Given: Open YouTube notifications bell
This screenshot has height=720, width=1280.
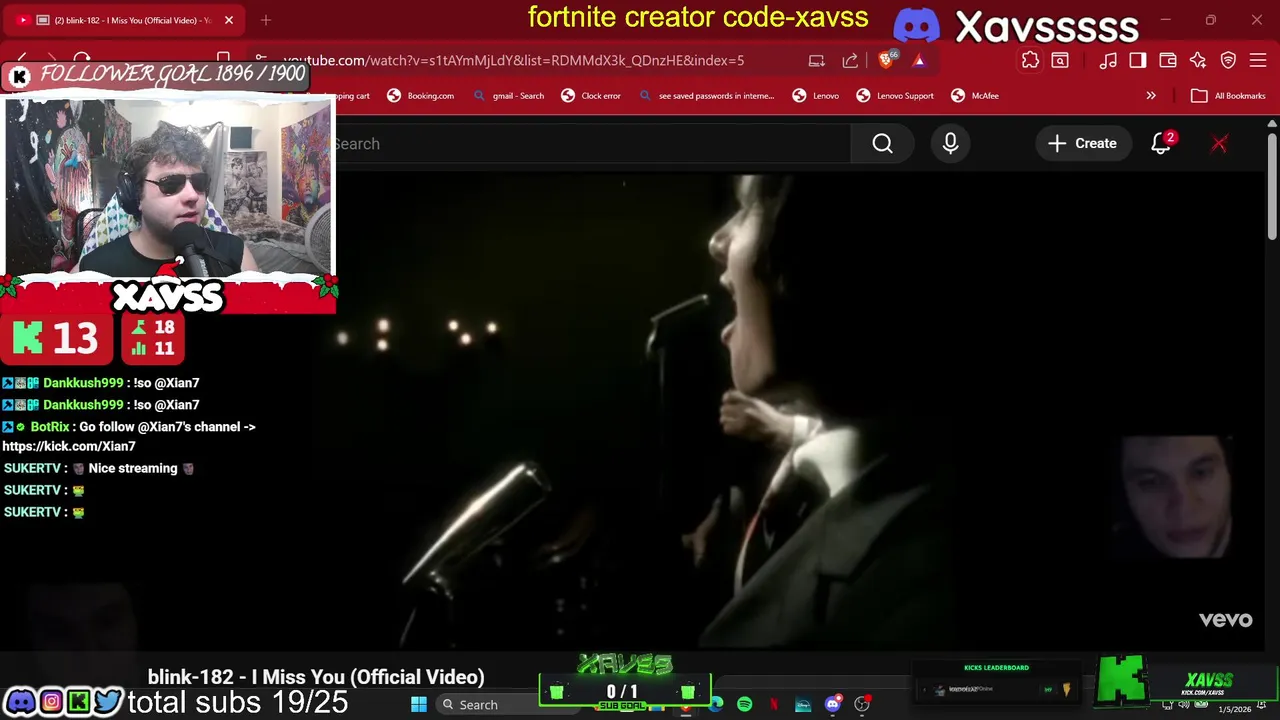Looking at the screenshot, I should 1161,144.
